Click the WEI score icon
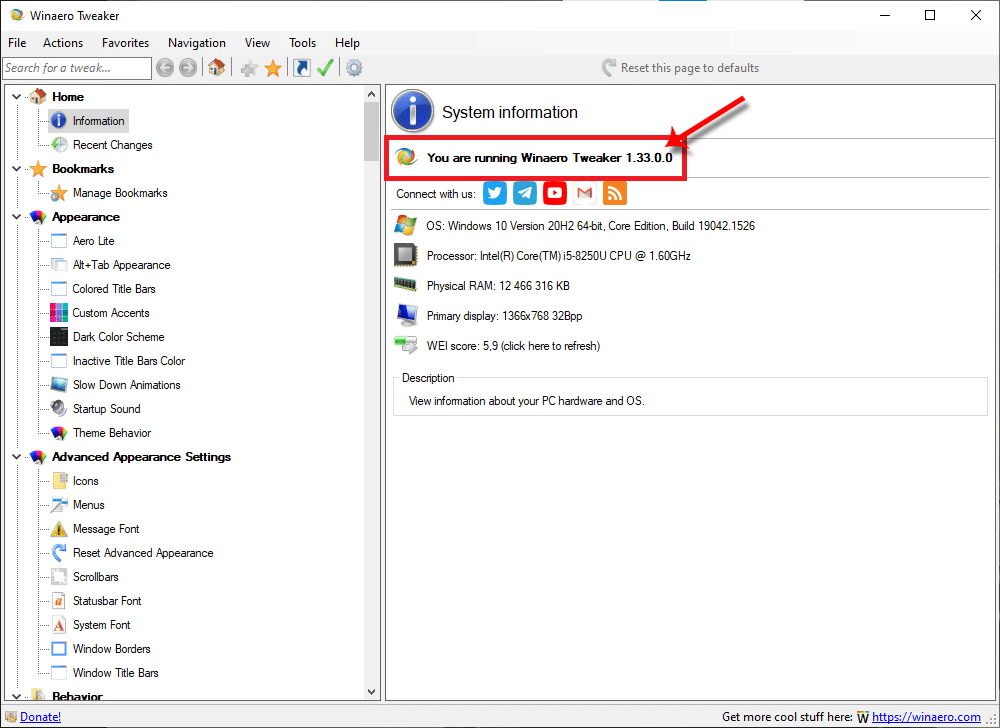1000x728 pixels. point(406,345)
